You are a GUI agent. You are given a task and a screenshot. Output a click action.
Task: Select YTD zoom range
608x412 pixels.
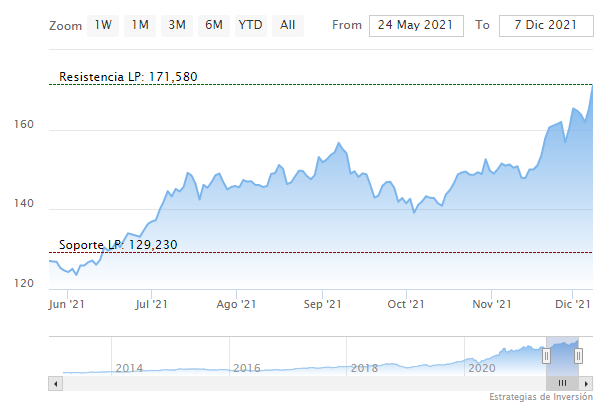click(x=250, y=25)
